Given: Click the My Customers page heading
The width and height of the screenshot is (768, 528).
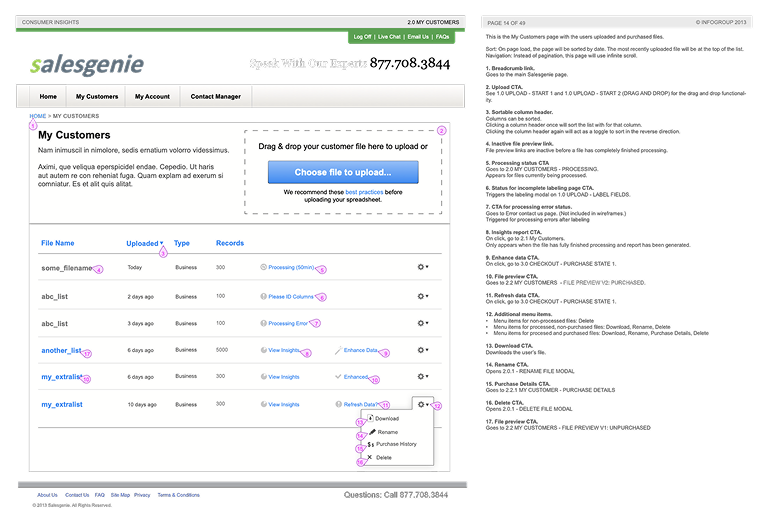Looking at the screenshot, I should pos(74,135).
